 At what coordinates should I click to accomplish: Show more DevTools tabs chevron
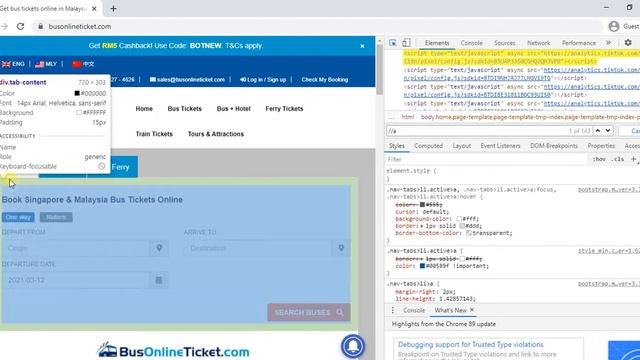[x=608, y=43]
